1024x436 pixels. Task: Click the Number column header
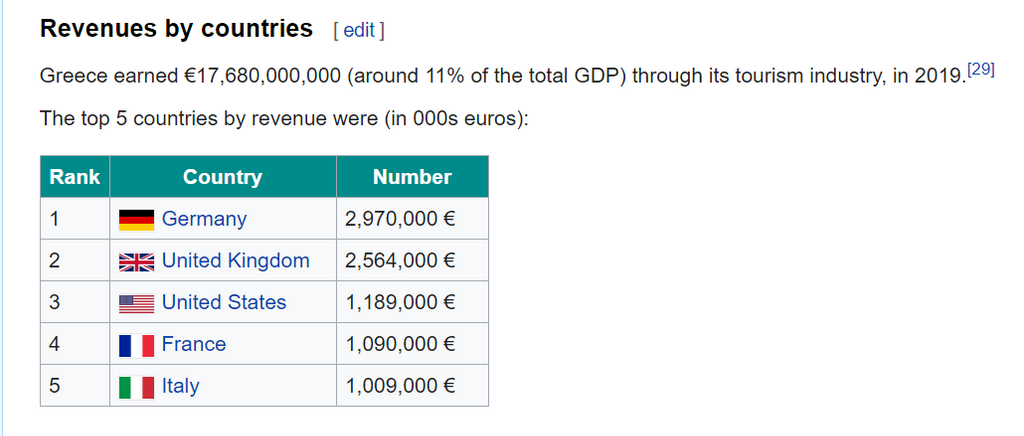click(412, 177)
